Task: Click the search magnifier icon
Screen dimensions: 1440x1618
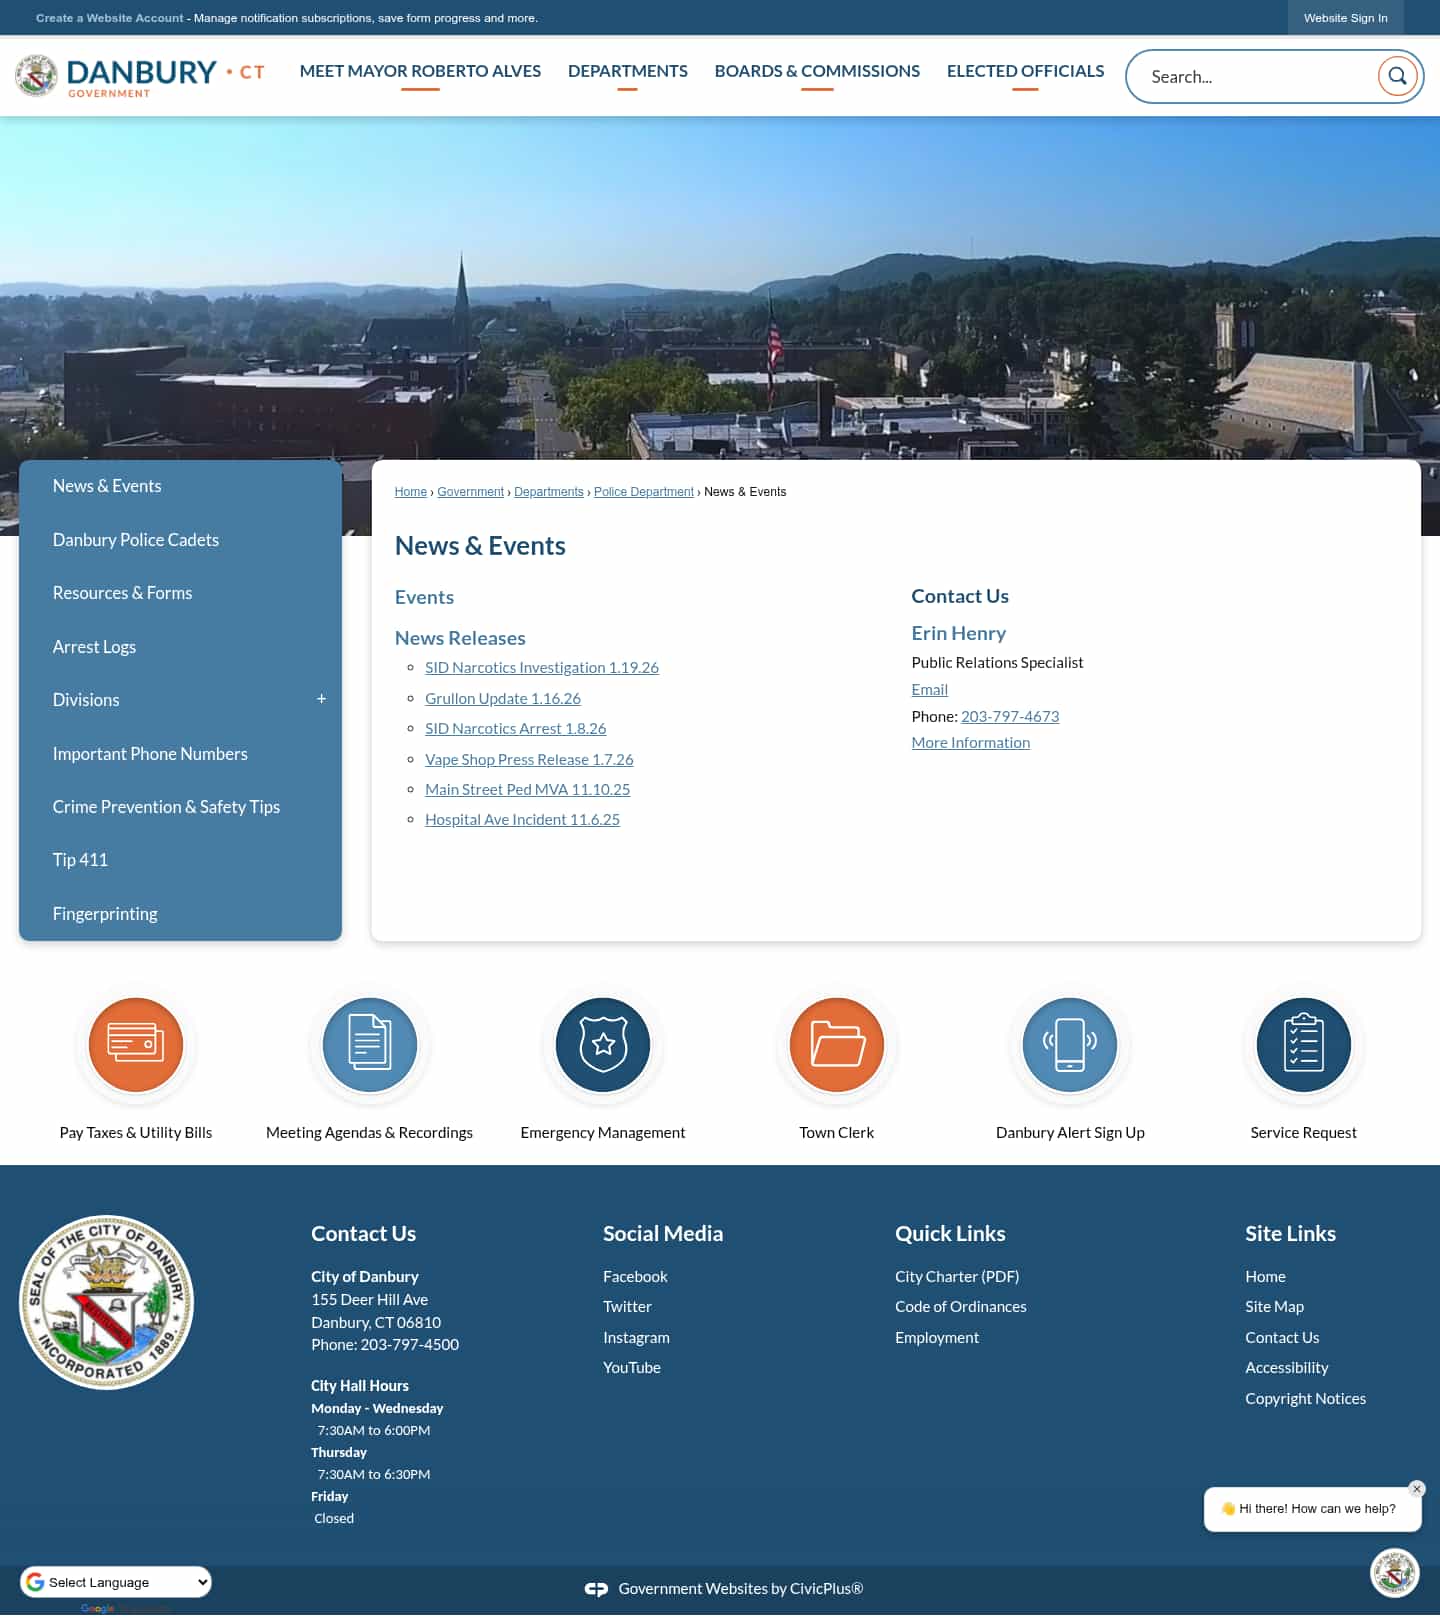Action: pyautogui.click(x=1397, y=76)
